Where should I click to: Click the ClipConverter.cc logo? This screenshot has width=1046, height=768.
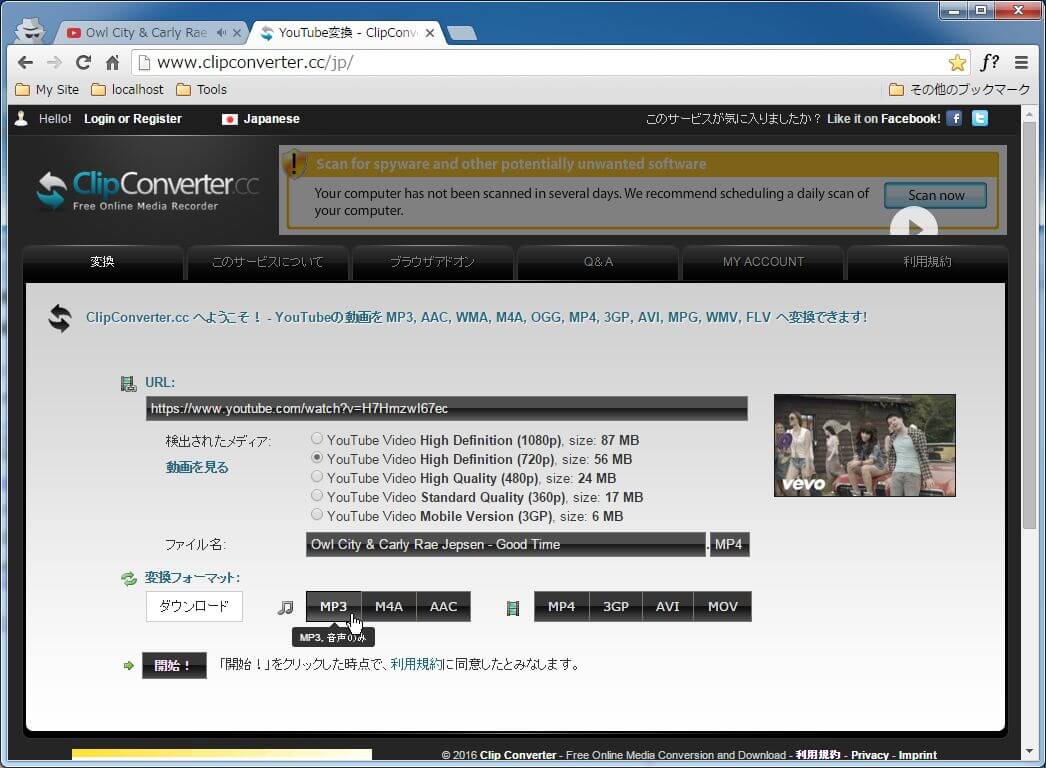pos(147,190)
